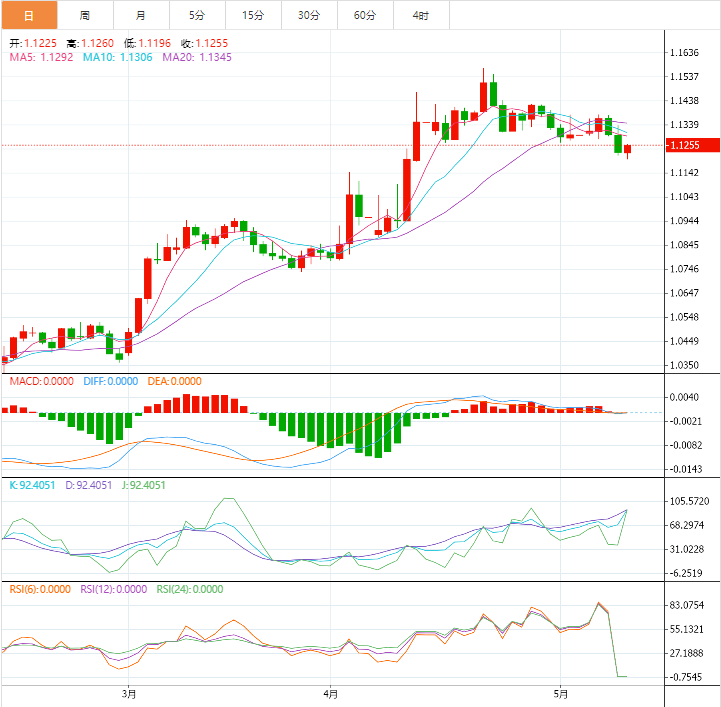Click the RSI(6):0.0000 label

tap(40, 589)
